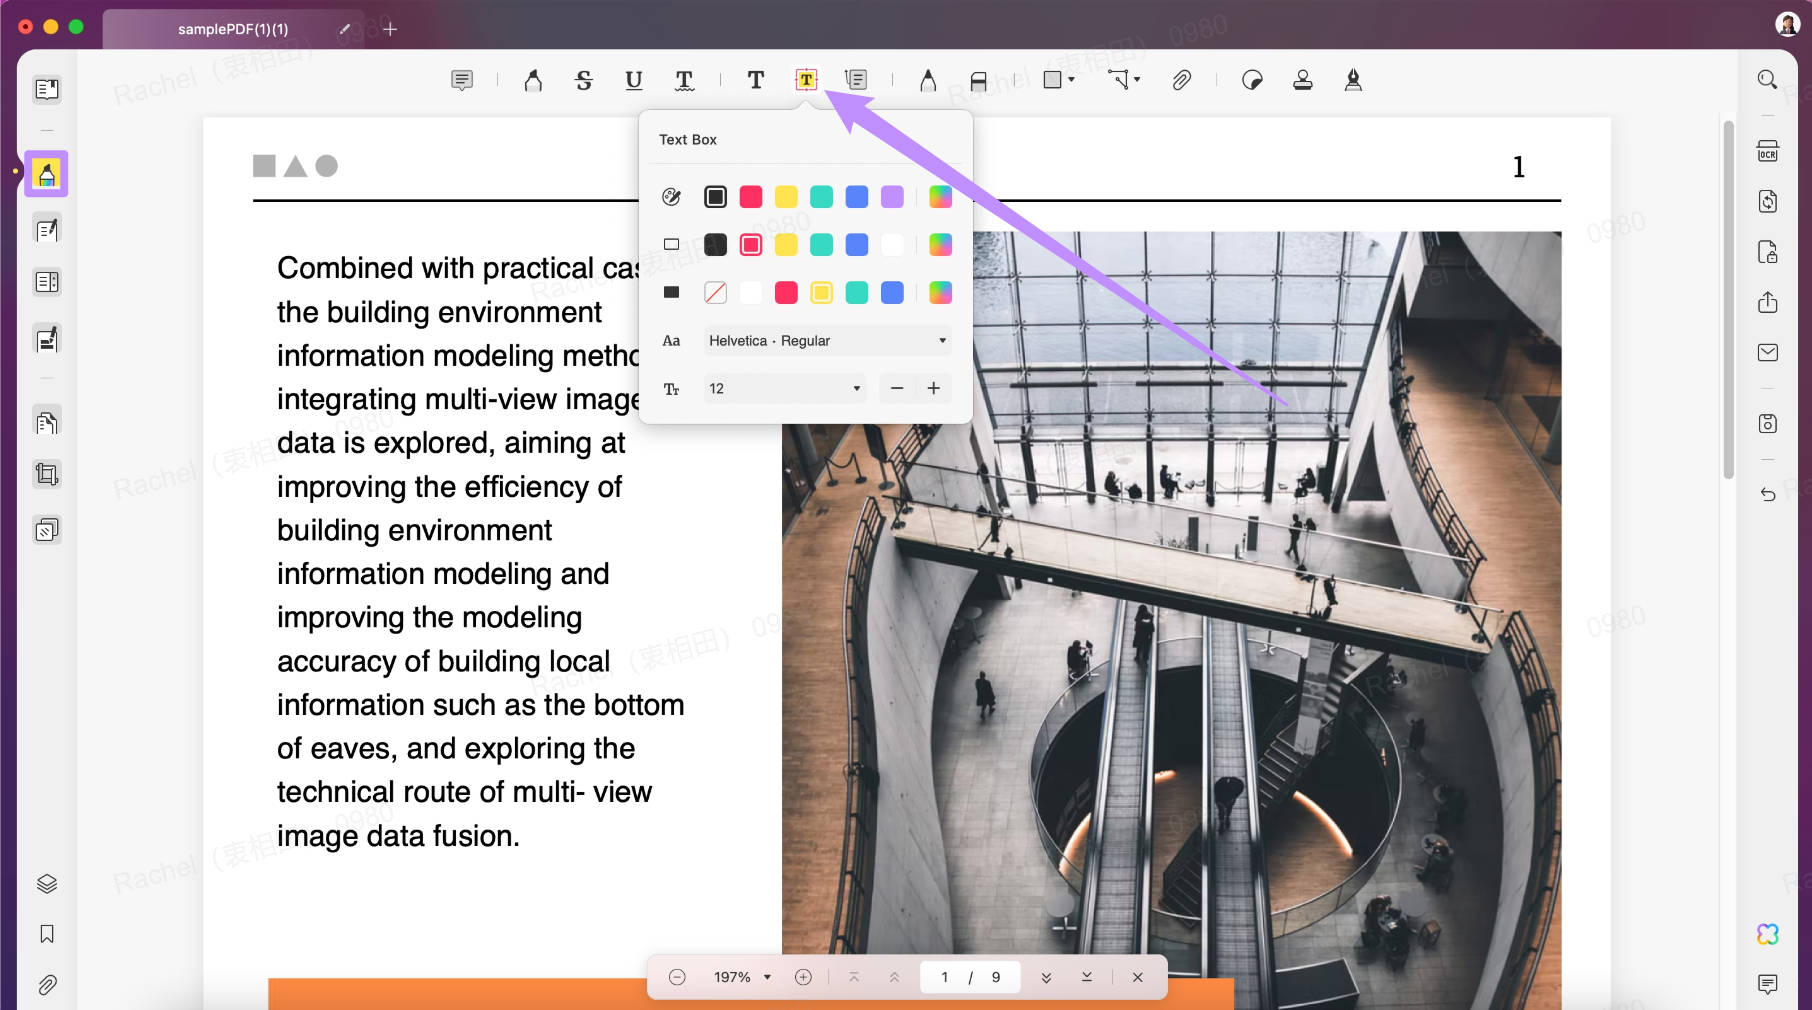This screenshot has height=1010, width=1812.
Task: Open the Helvetica Regular font dropdown
Action: [x=827, y=341]
